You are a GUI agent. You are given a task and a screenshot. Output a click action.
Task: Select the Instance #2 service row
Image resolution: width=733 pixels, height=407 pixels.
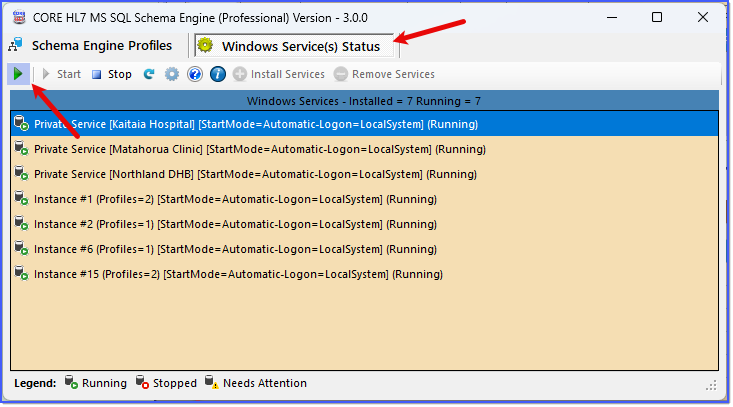point(364,224)
